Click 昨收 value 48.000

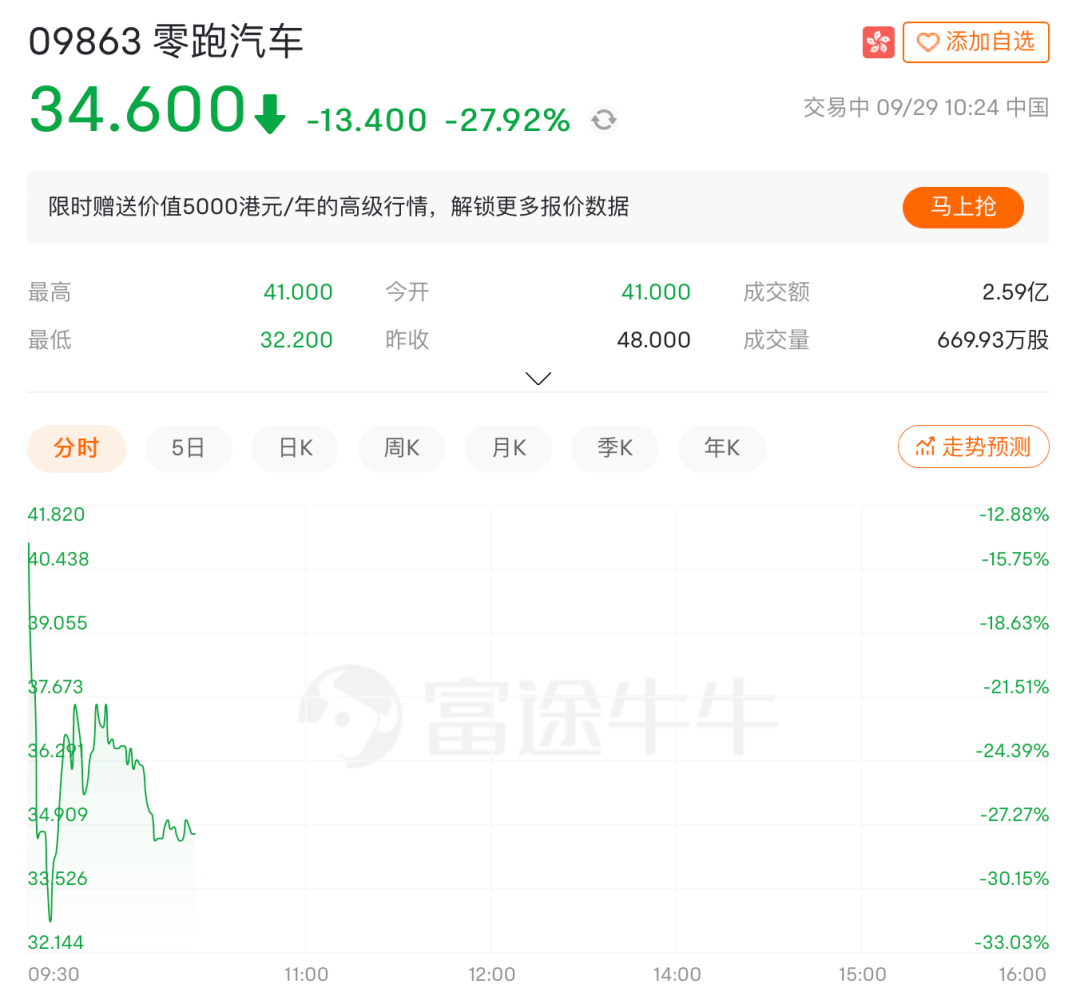pyautogui.click(x=654, y=340)
